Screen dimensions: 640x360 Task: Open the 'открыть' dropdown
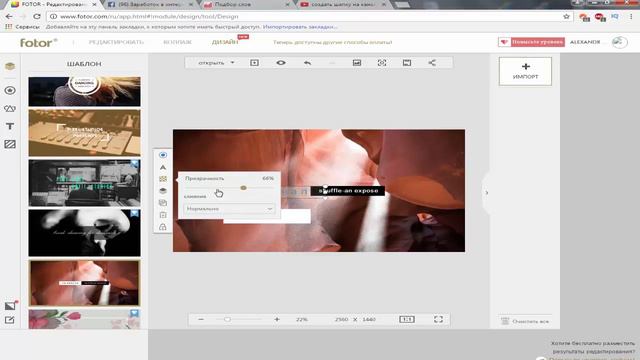216,63
